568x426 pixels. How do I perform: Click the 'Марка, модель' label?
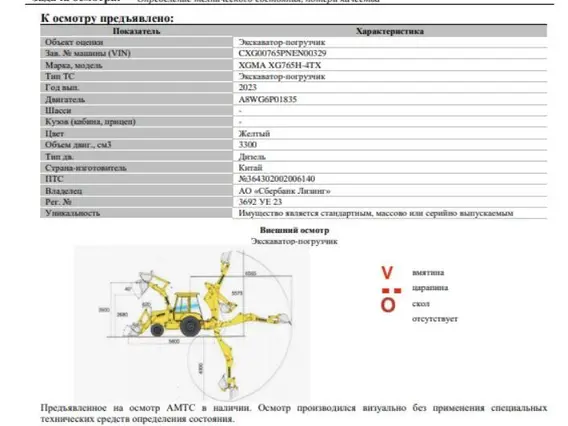point(74,65)
